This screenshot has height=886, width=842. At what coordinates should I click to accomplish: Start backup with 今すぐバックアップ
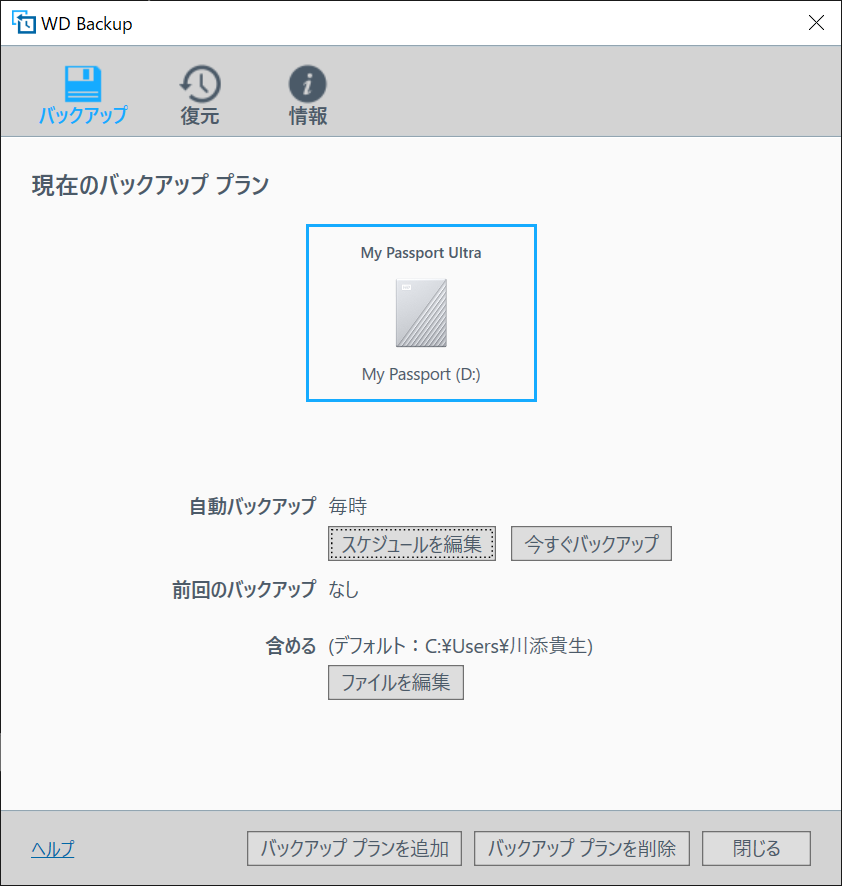pyautogui.click(x=591, y=543)
